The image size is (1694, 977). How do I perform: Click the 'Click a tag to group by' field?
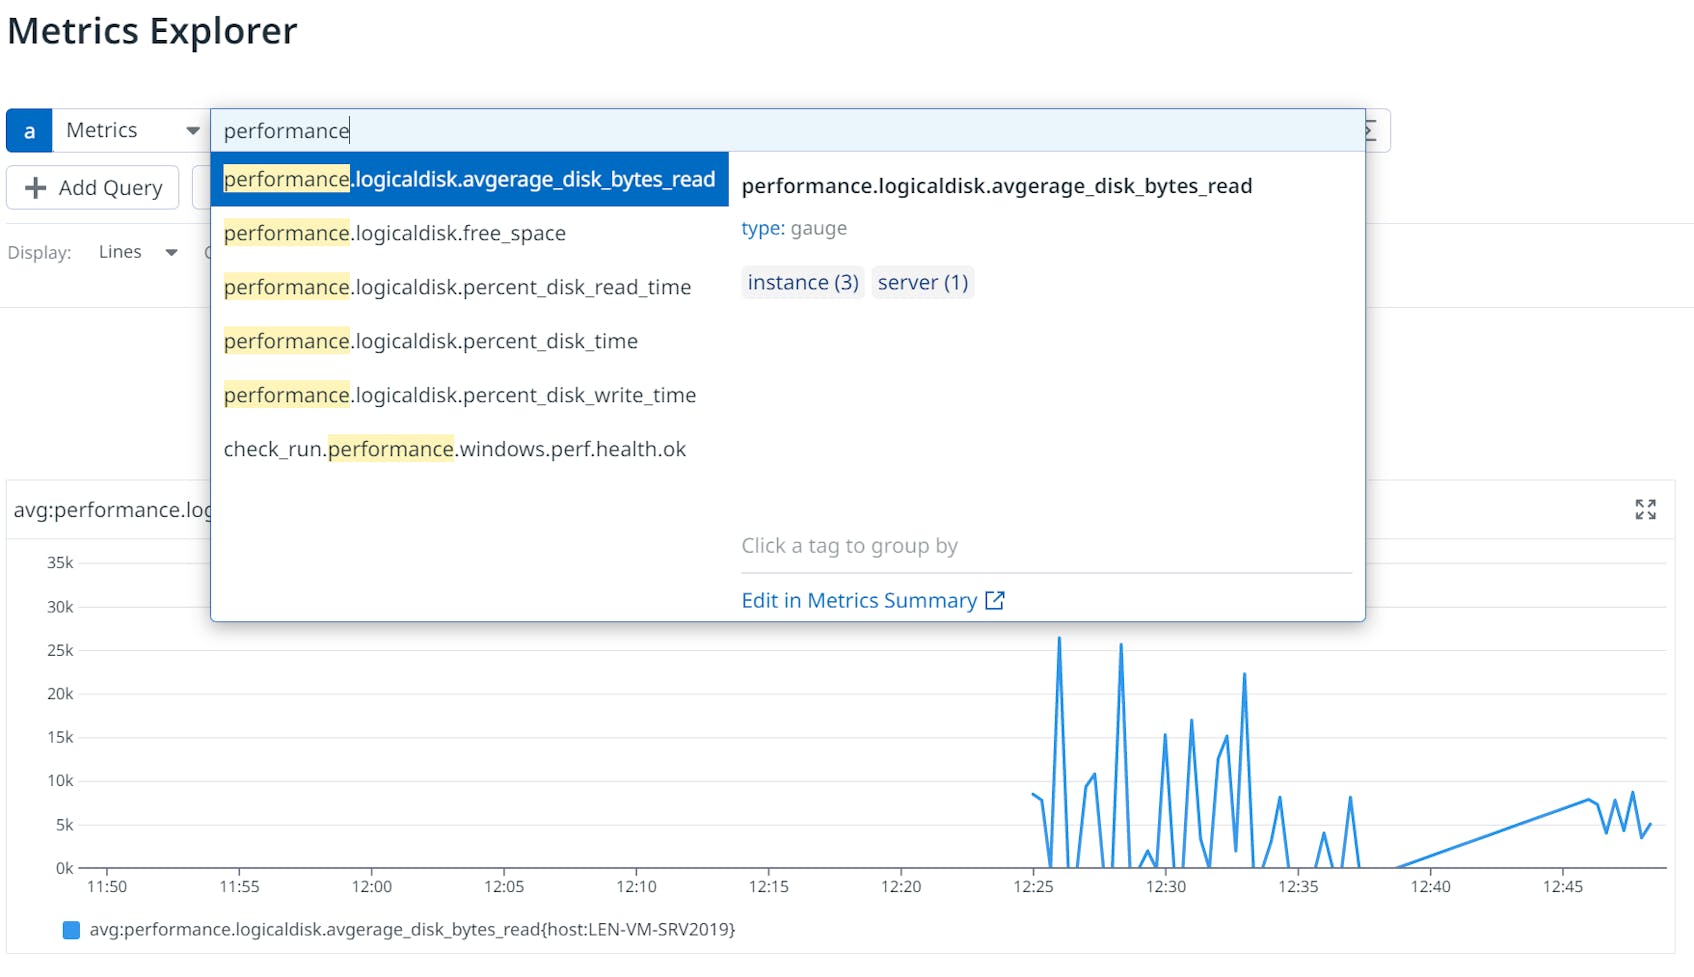(850, 546)
